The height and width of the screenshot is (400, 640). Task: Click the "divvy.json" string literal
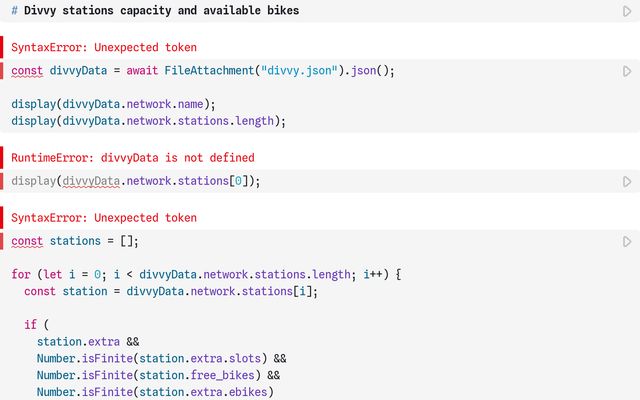point(299,71)
